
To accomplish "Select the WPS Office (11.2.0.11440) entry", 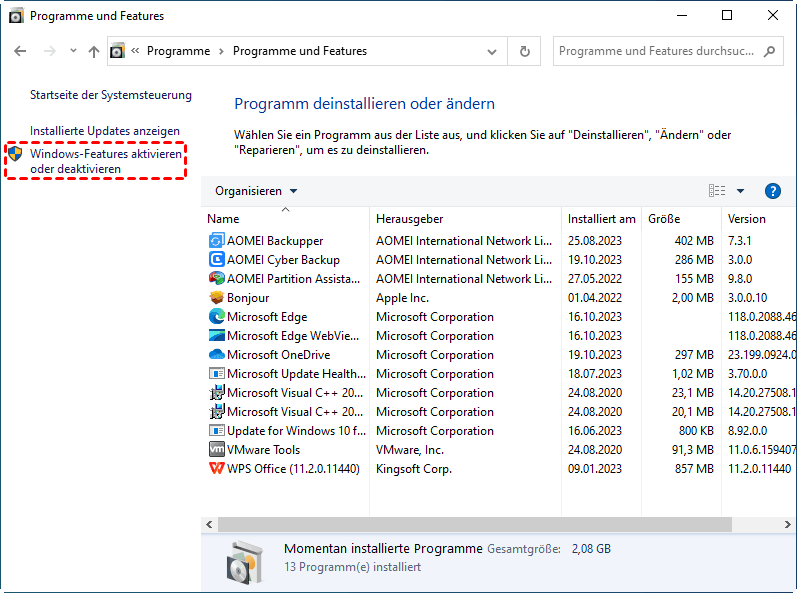I will [293, 469].
